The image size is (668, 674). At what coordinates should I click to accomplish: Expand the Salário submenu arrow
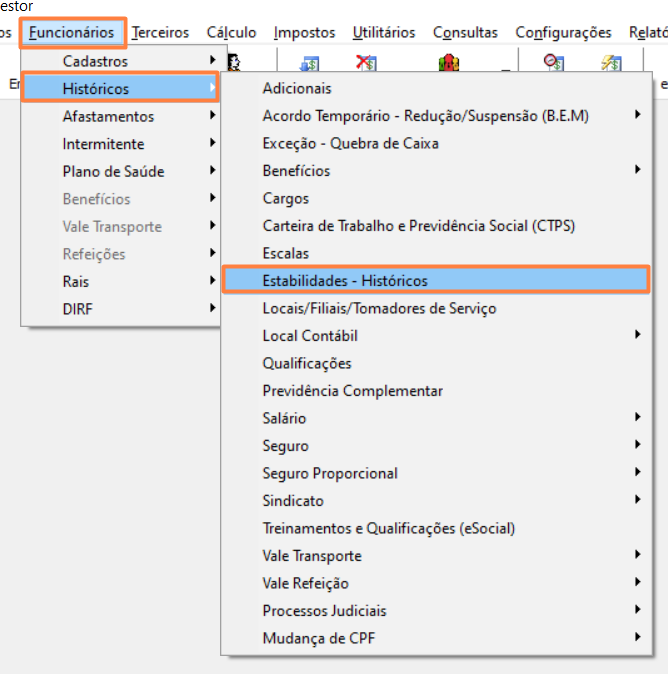coord(637,418)
